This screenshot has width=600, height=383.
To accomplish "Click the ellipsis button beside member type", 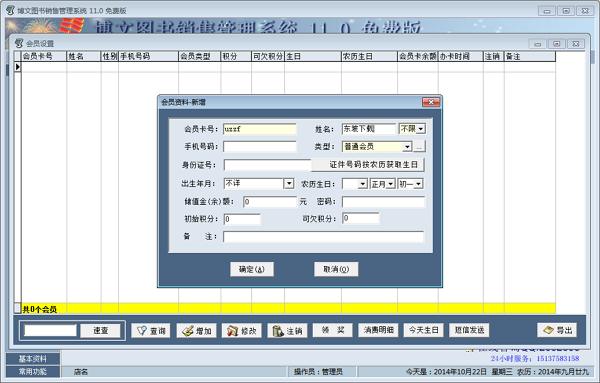I will point(419,147).
